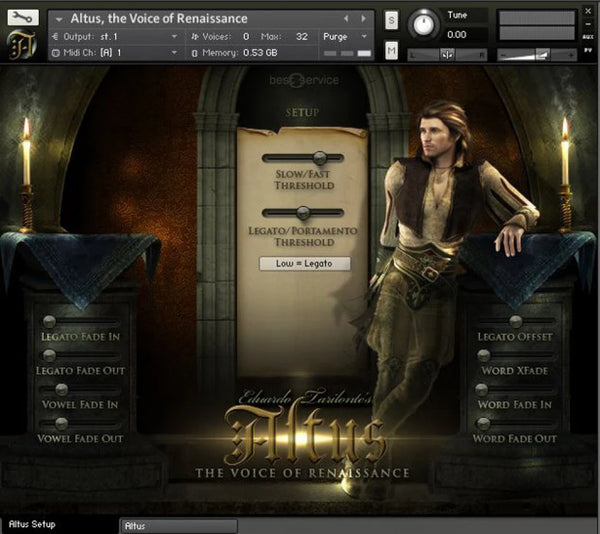Click the AUX button on right edge

590,35
